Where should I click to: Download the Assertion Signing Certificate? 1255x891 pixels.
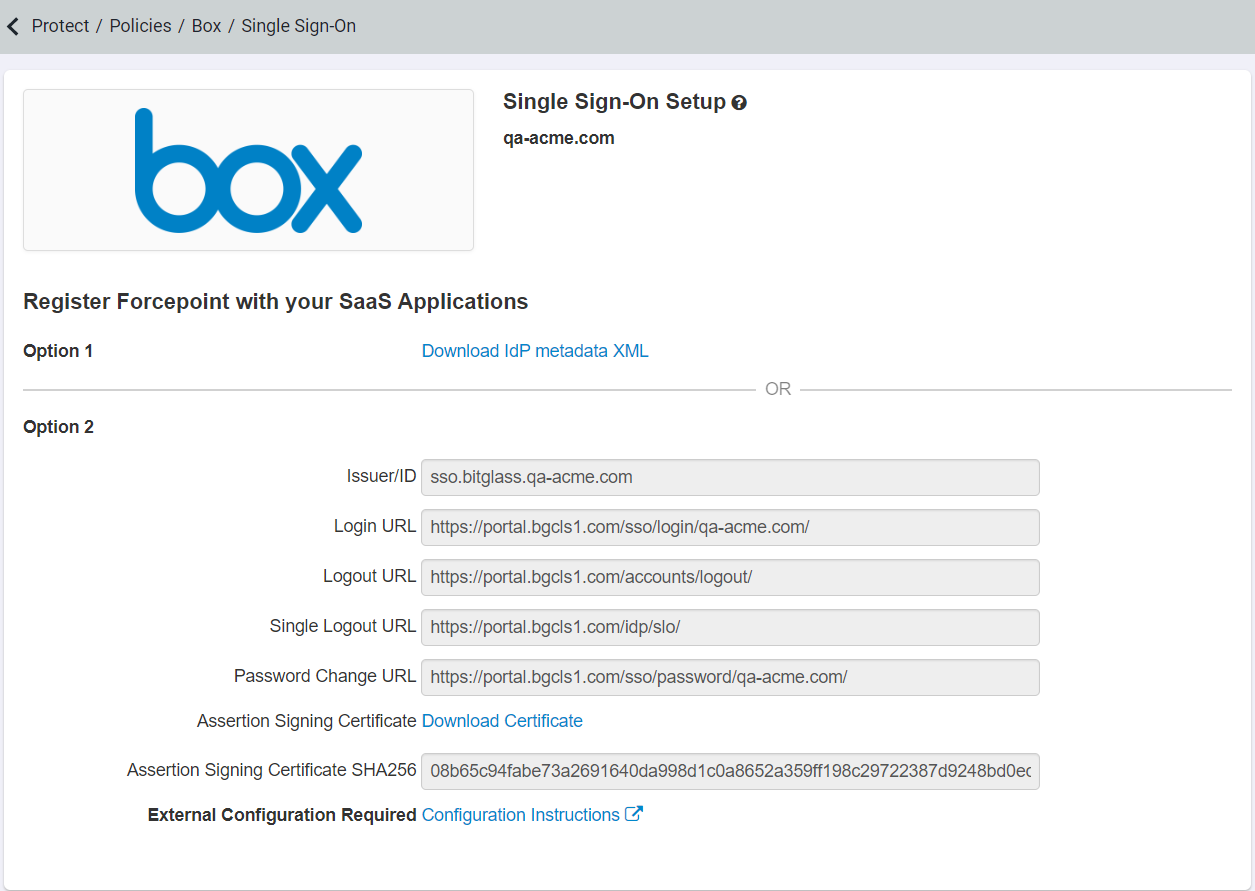pyautogui.click(x=502, y=721)
